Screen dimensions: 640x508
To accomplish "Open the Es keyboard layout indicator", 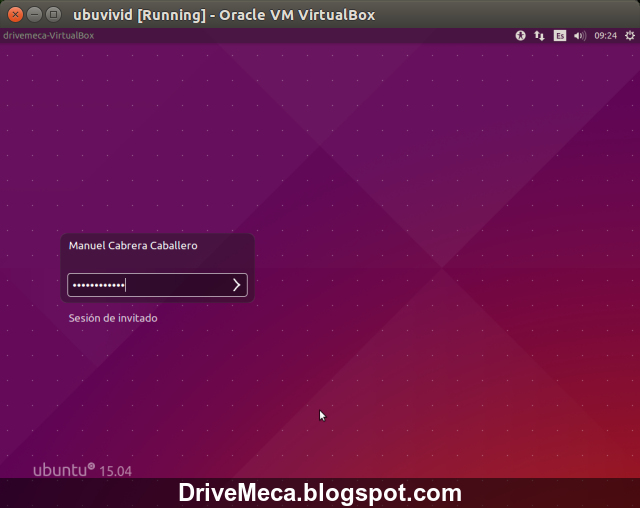I will [x=560, y=36].
